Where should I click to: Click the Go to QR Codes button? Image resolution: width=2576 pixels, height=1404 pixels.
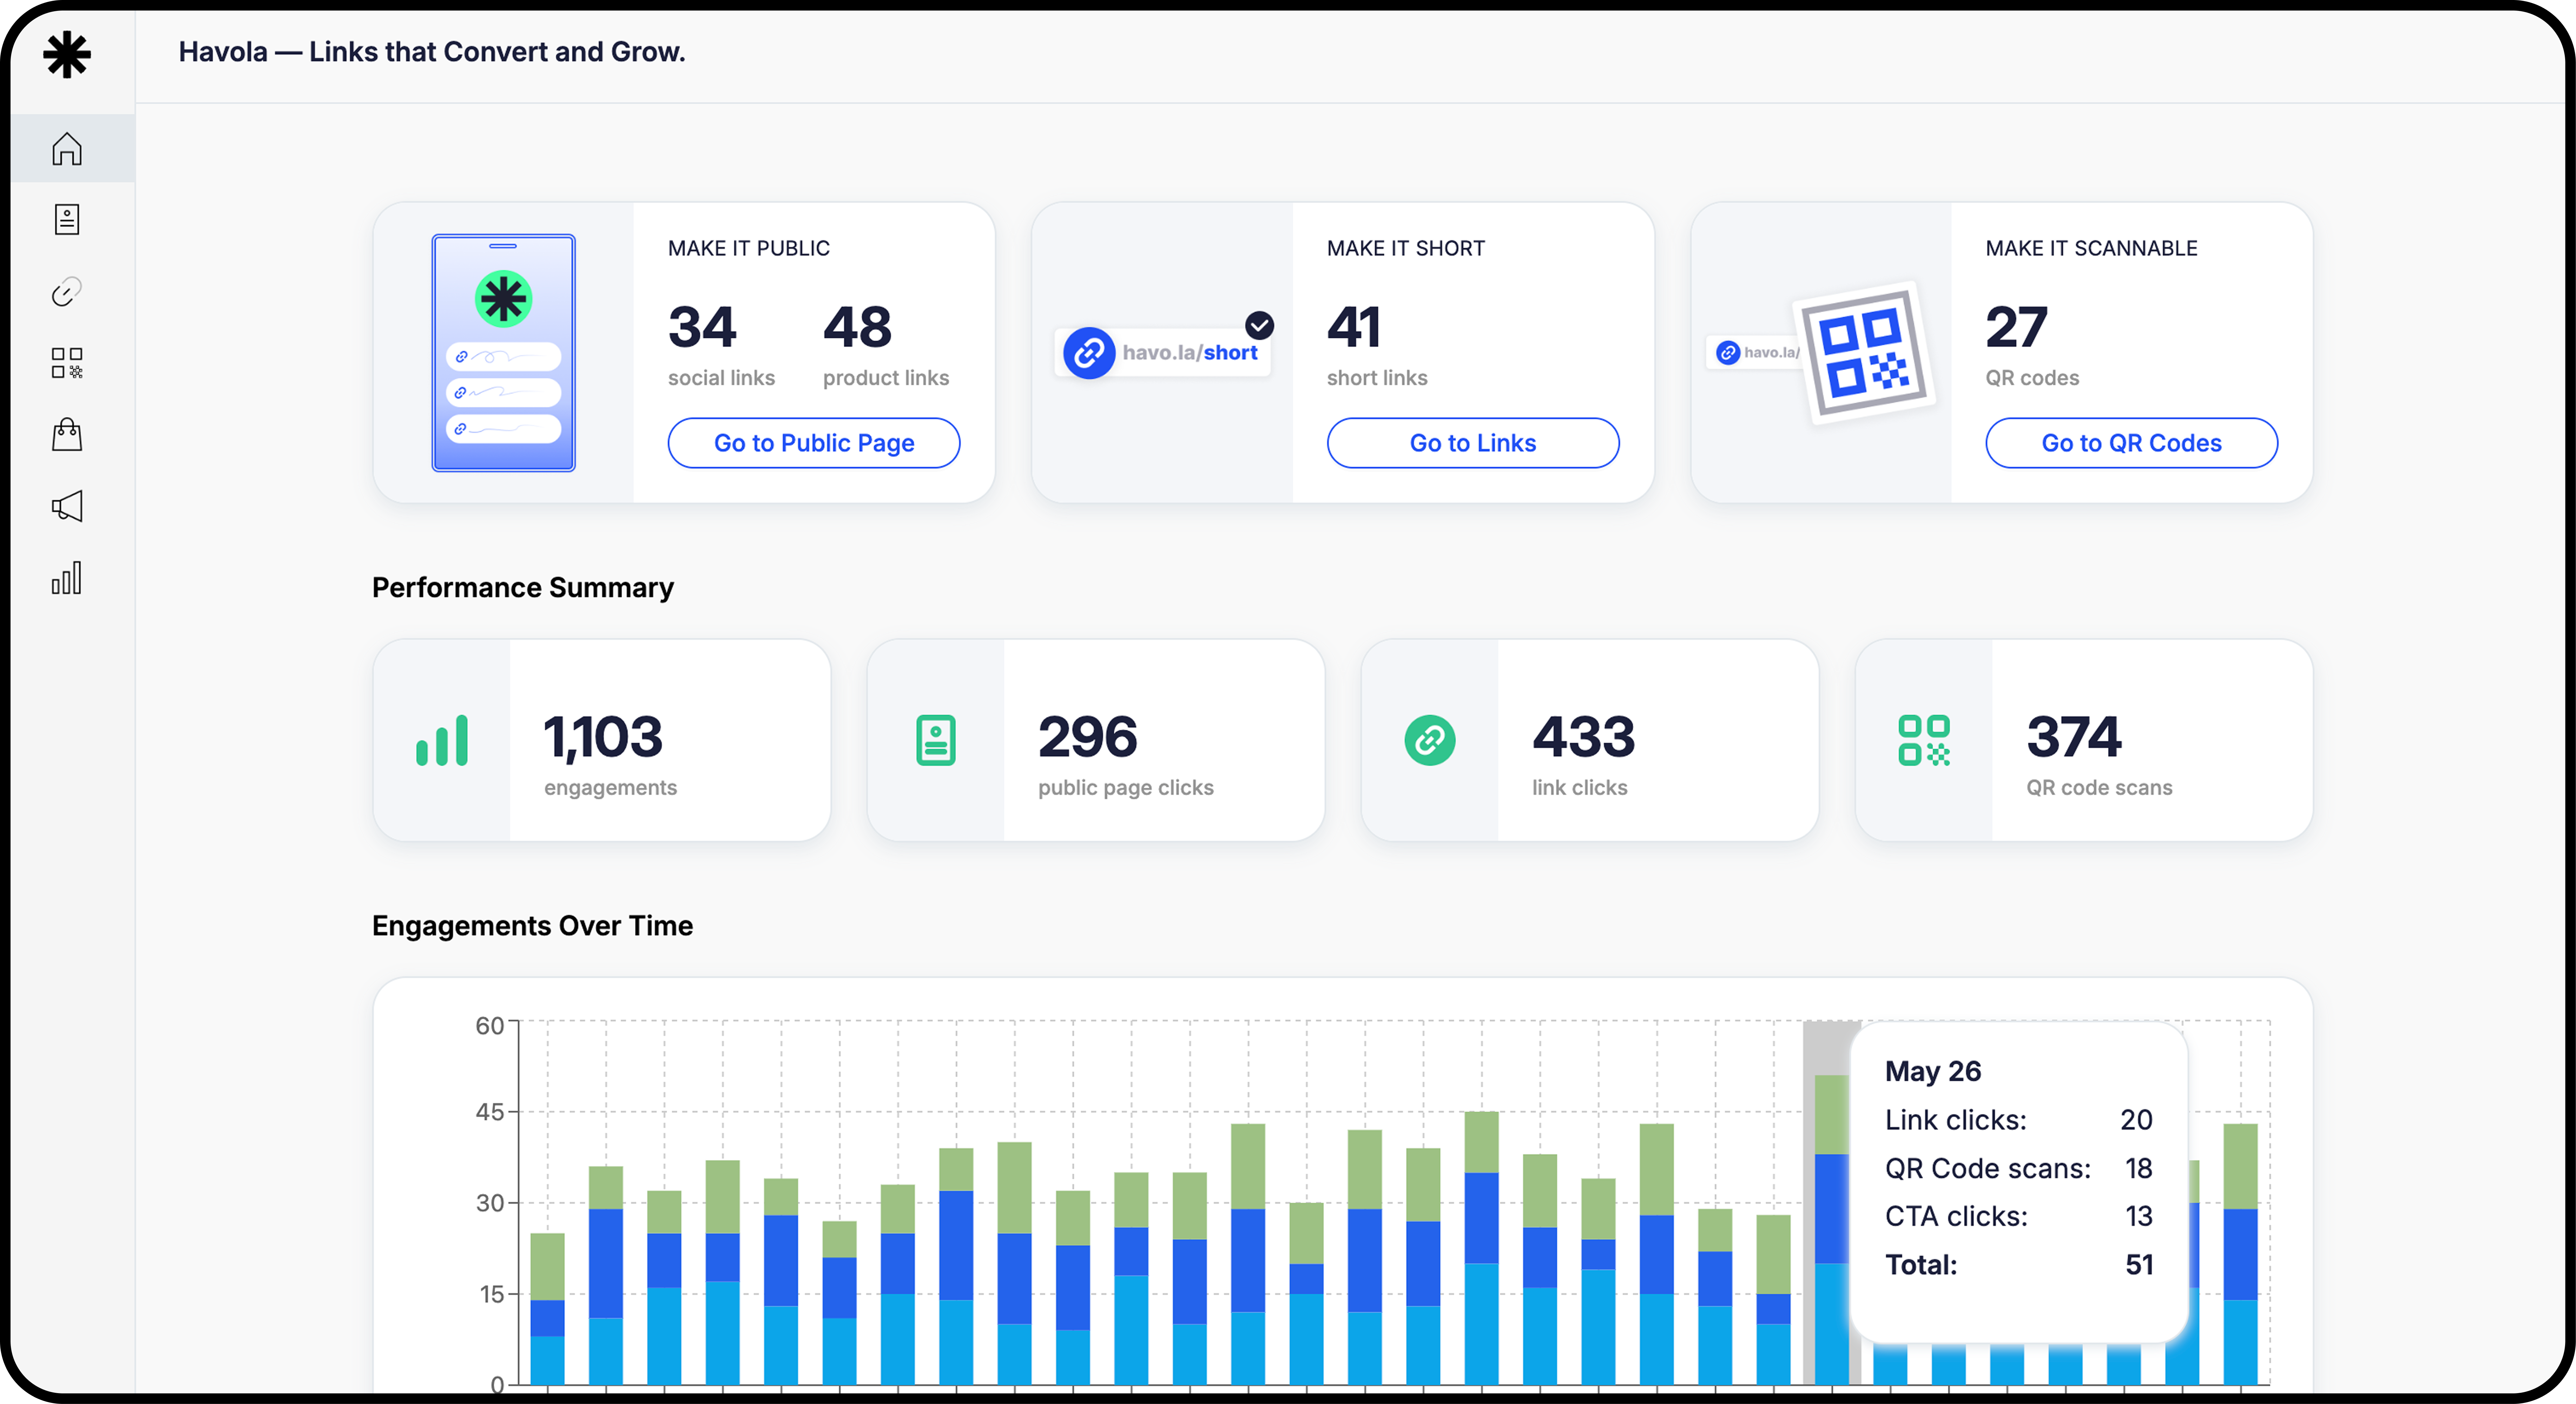click(x=2131, y=443)
